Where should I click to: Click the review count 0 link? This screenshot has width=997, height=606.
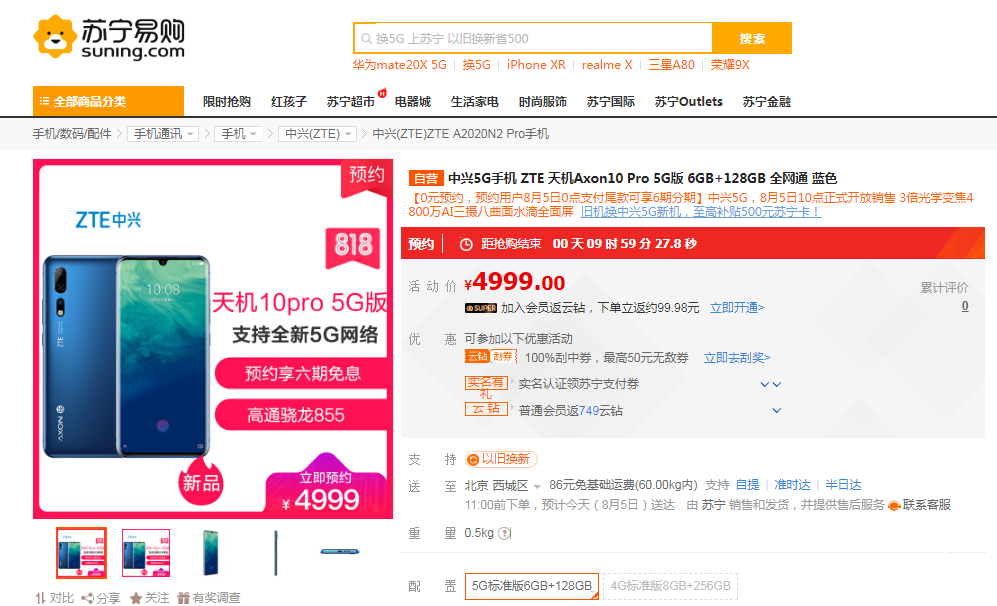(965, 306)
